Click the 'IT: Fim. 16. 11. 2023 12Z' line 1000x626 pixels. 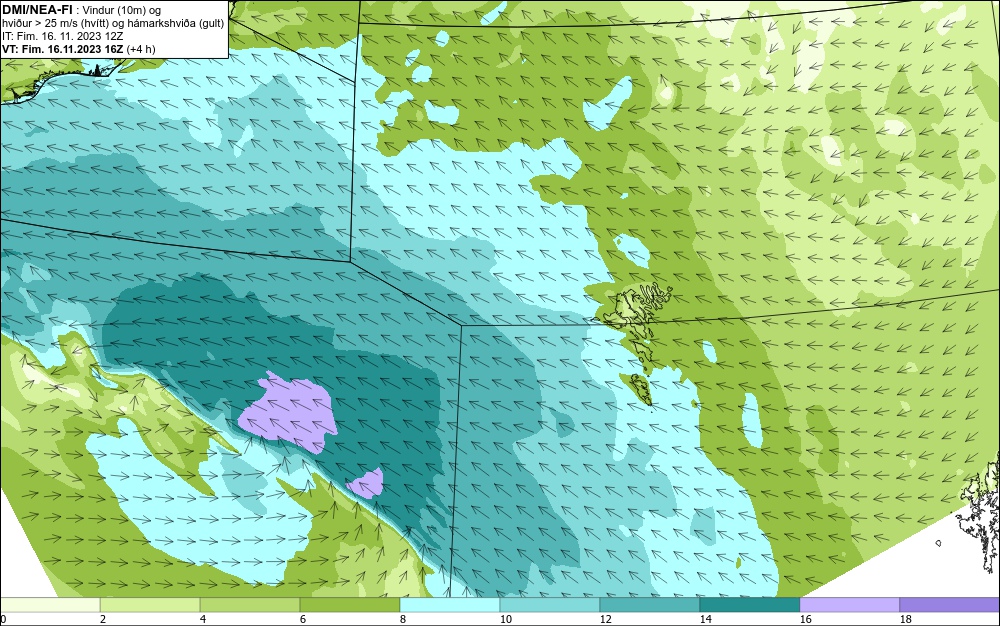(62, 36)
